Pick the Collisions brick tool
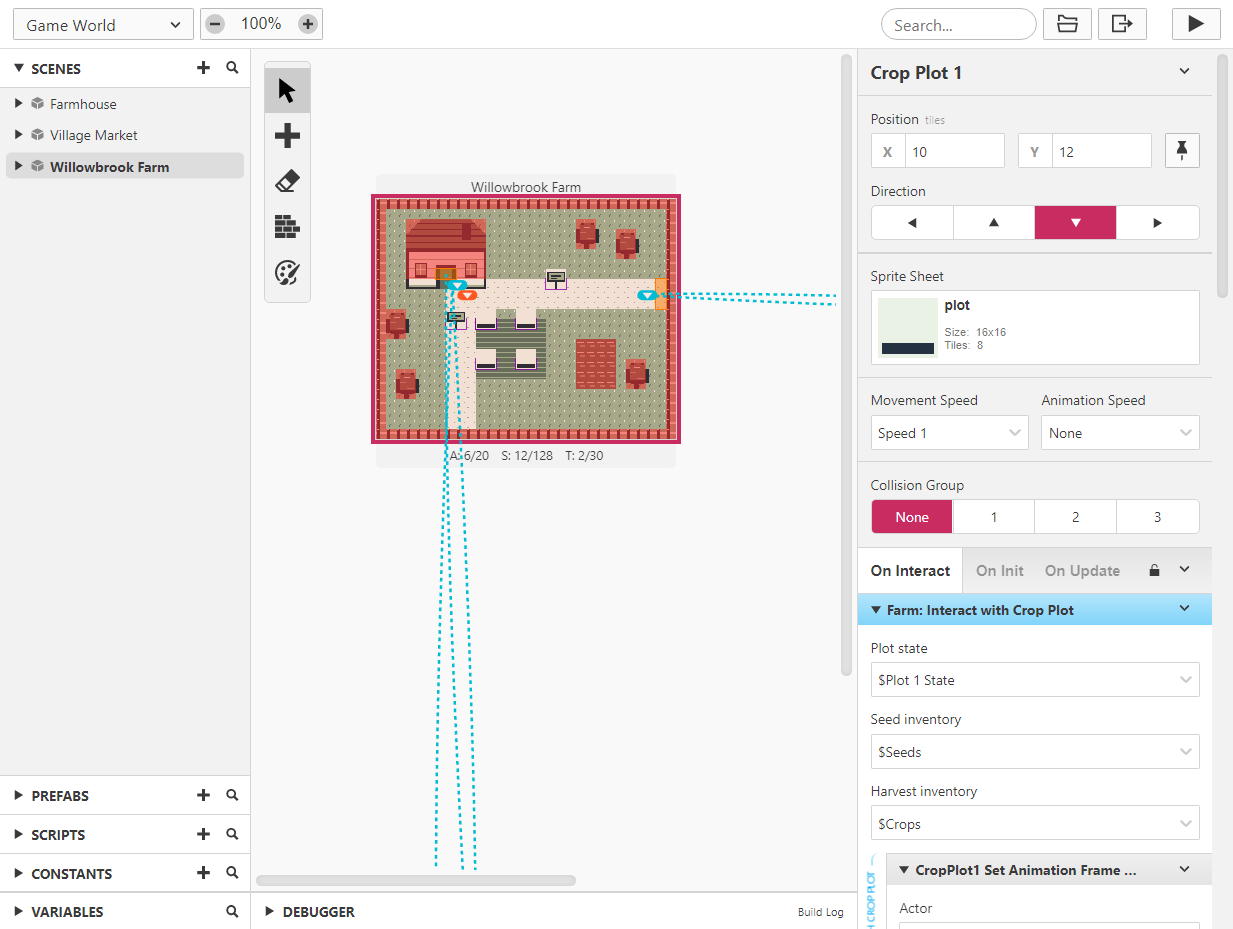The height and width of the screenshot is (929, 1233). point(287,227)
